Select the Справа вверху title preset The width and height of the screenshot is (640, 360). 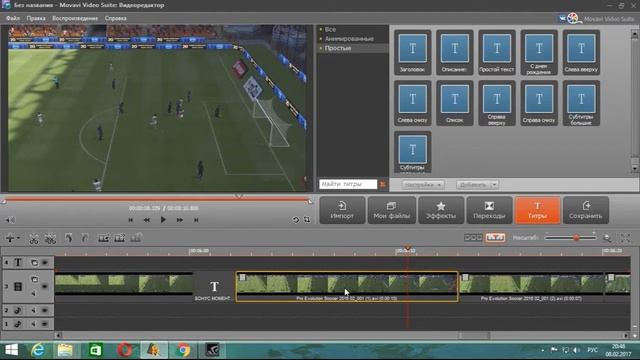pos(497,103)
